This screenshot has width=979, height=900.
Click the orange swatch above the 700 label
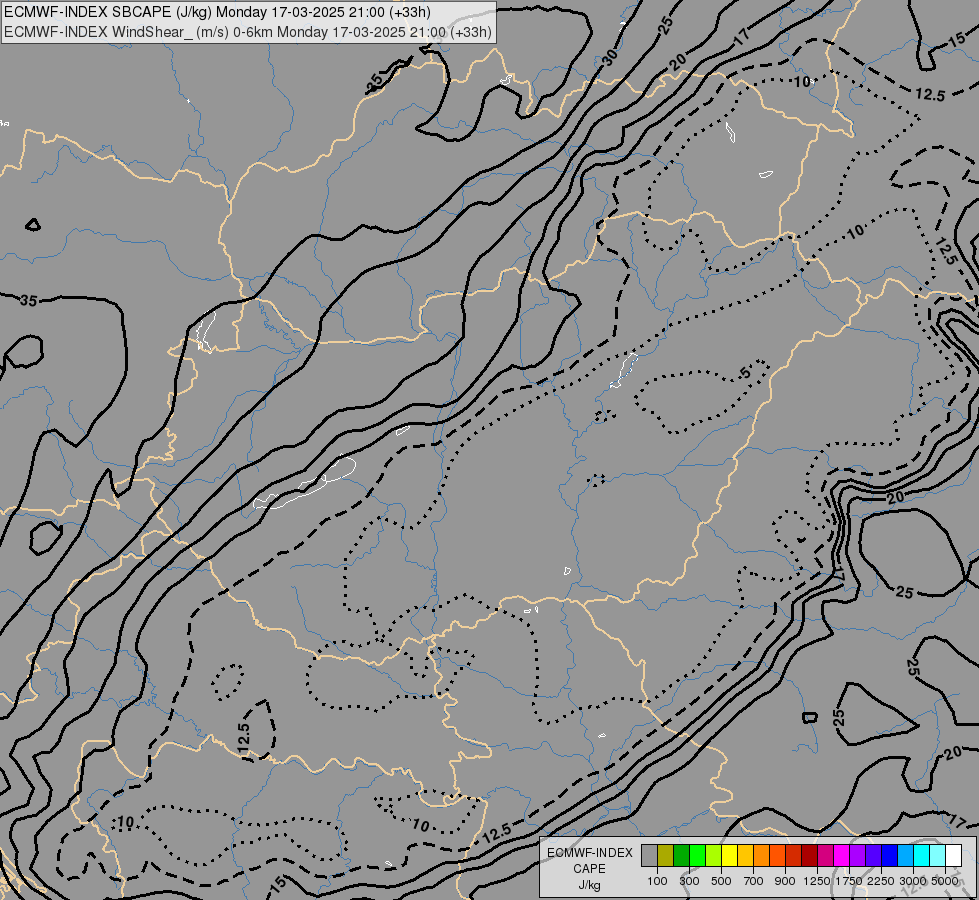[762, 856]
